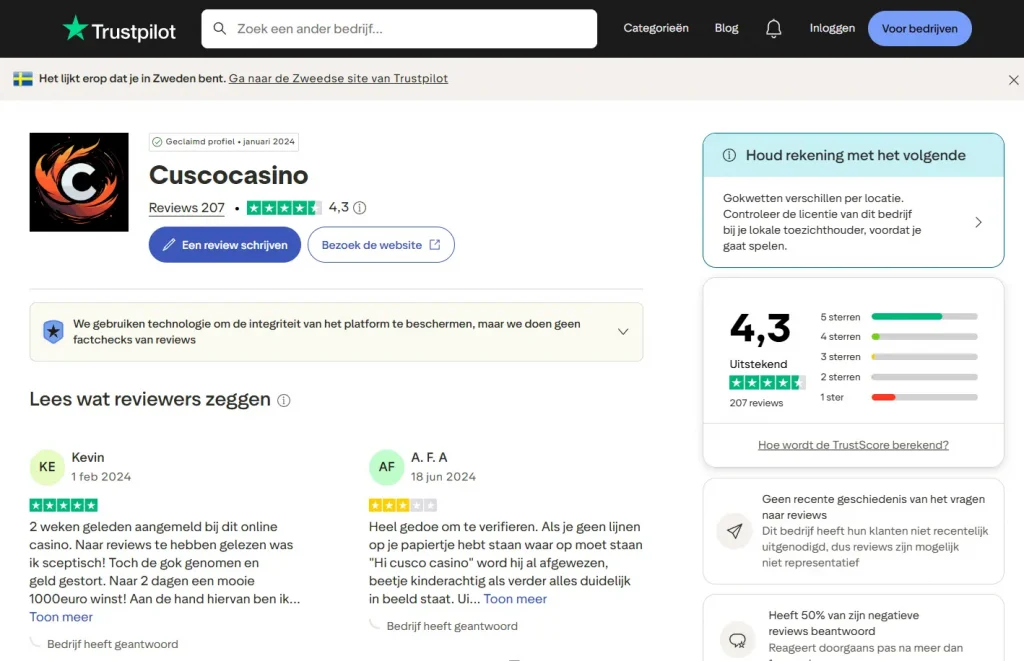Screen dimensions: 1024x661
Task: Click info icon next to 'Lees wat reviewers zeggen'
Action: point(283,400)
